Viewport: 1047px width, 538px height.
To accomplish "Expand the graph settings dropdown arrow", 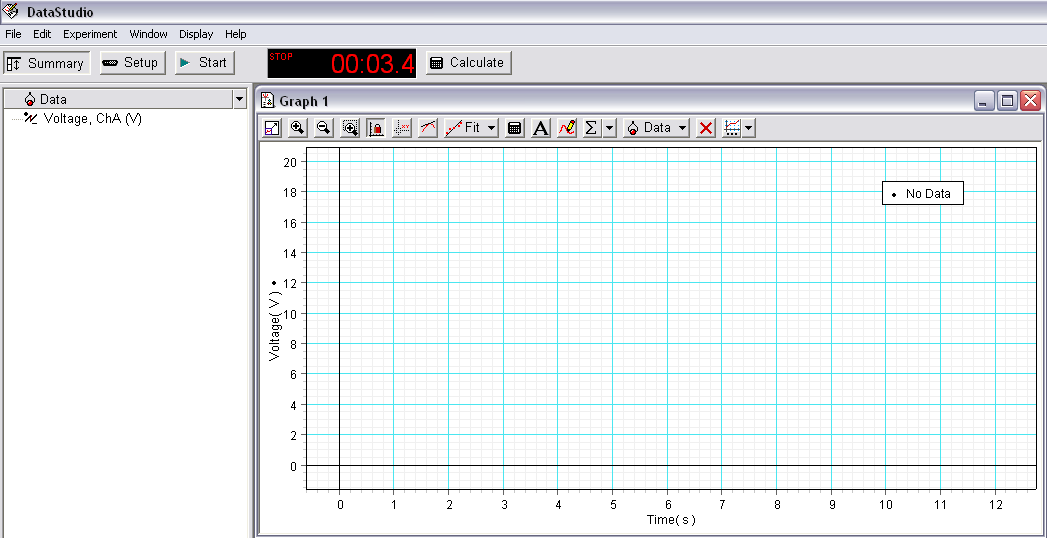I will 749,127.
